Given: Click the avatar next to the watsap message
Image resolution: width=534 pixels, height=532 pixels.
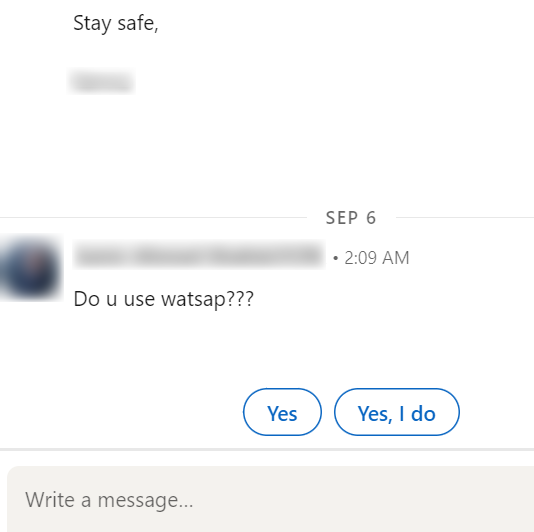Looking at the screenshot, I should pyautogui.click(x=31, y=267).
